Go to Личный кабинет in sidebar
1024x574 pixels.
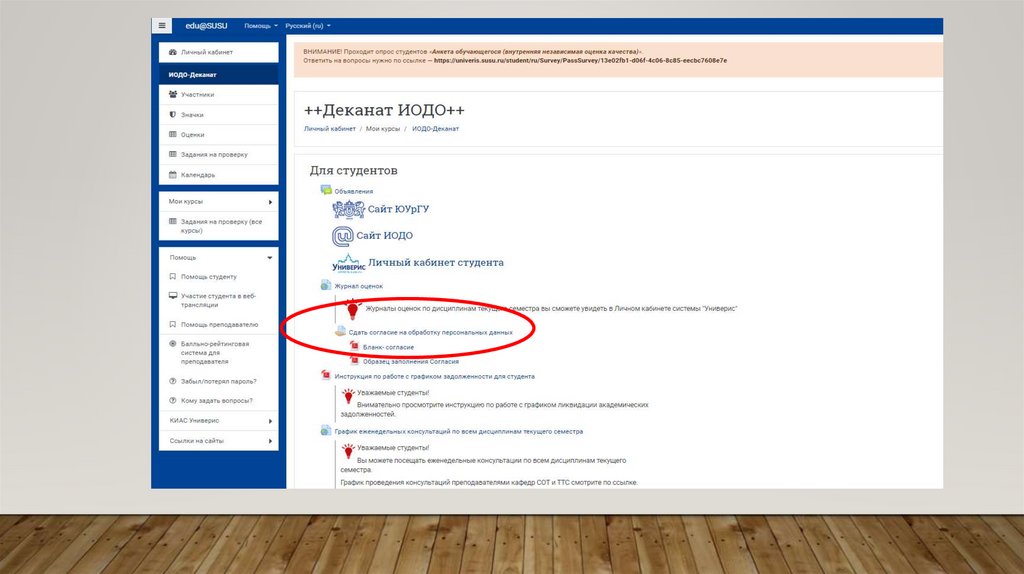pos(206,52)
